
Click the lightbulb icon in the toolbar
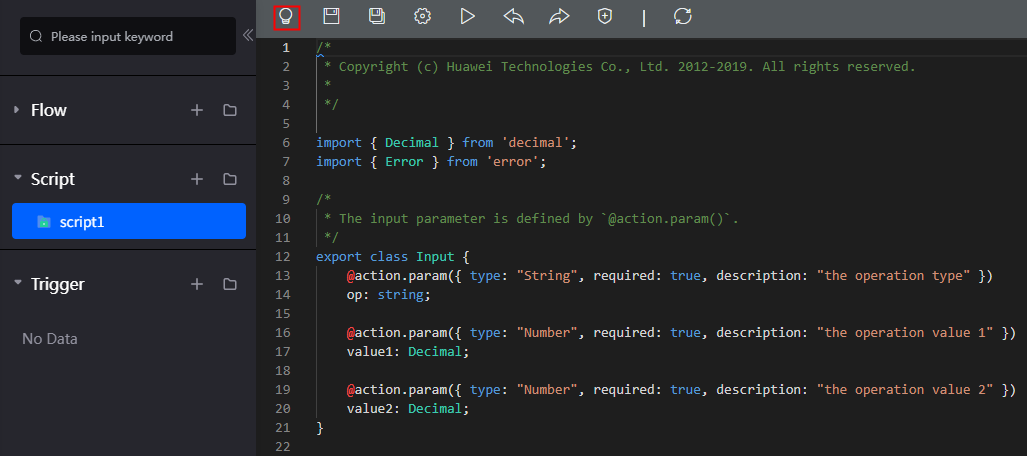(x=286, y=17)
